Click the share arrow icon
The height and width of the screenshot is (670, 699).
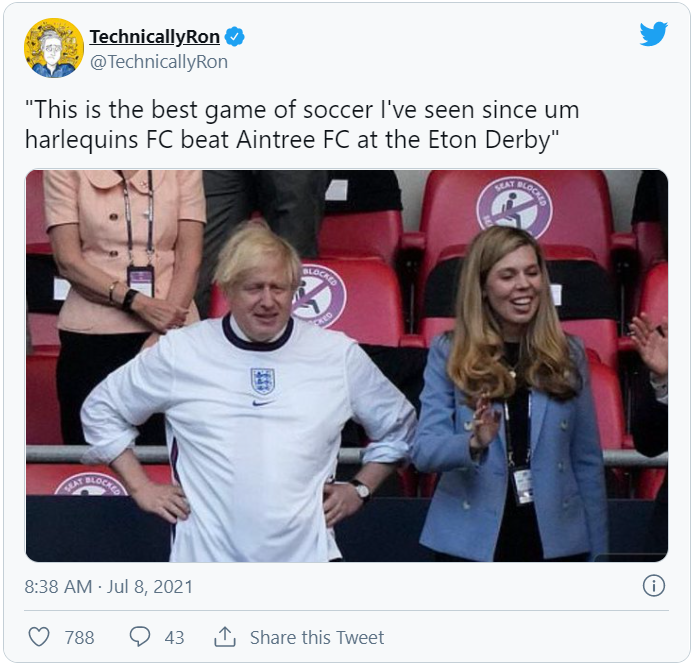point(225,637)
